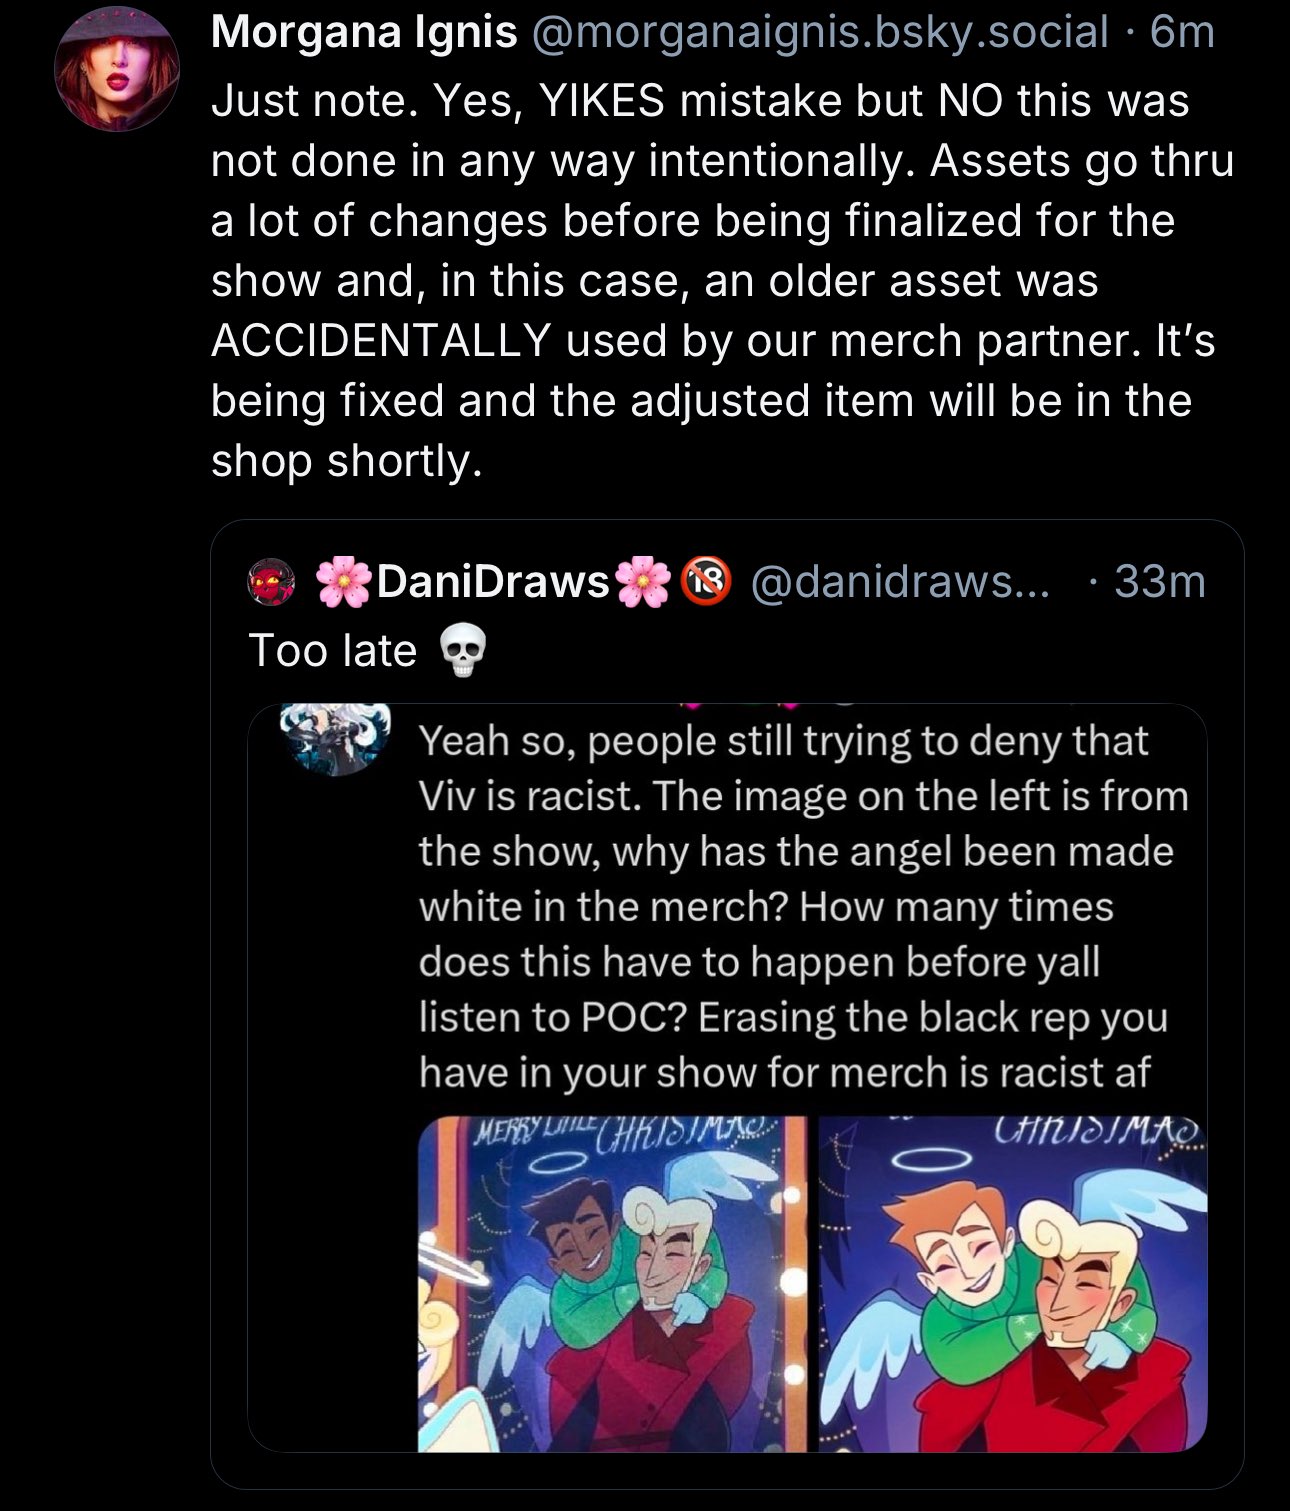Screen dimensions: 1290x1511
Task: Open DaniDraws's small red profile avatar
Action: click(268, 581)
